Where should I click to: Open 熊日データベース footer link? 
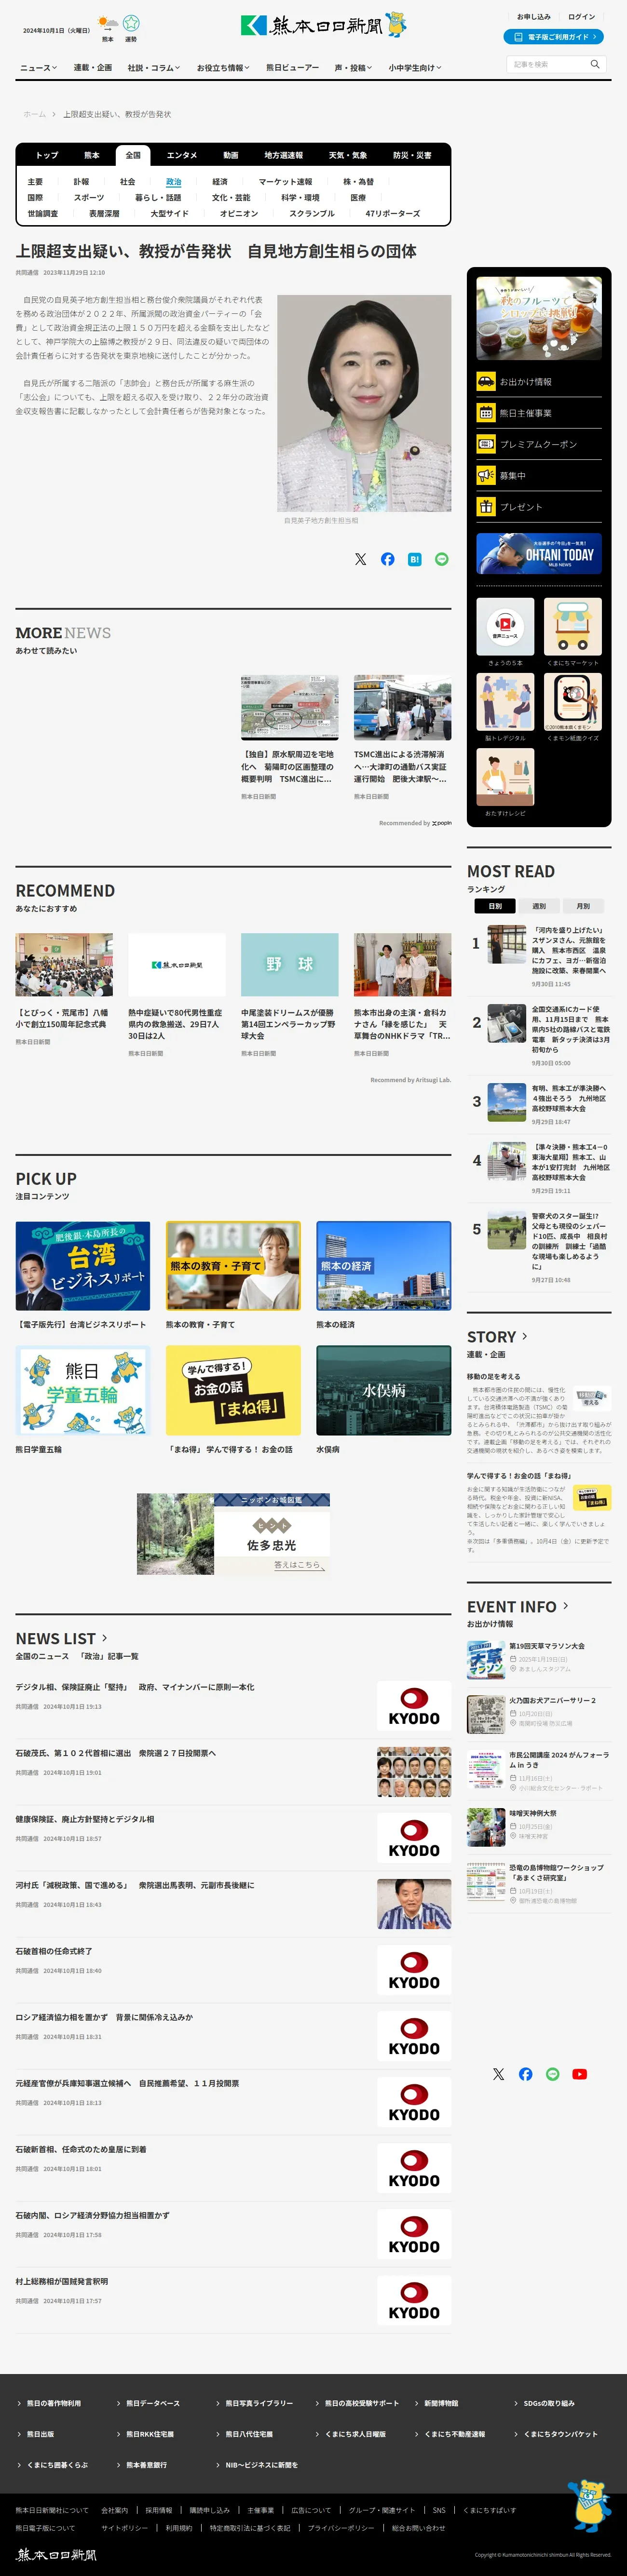[153, 2403]
